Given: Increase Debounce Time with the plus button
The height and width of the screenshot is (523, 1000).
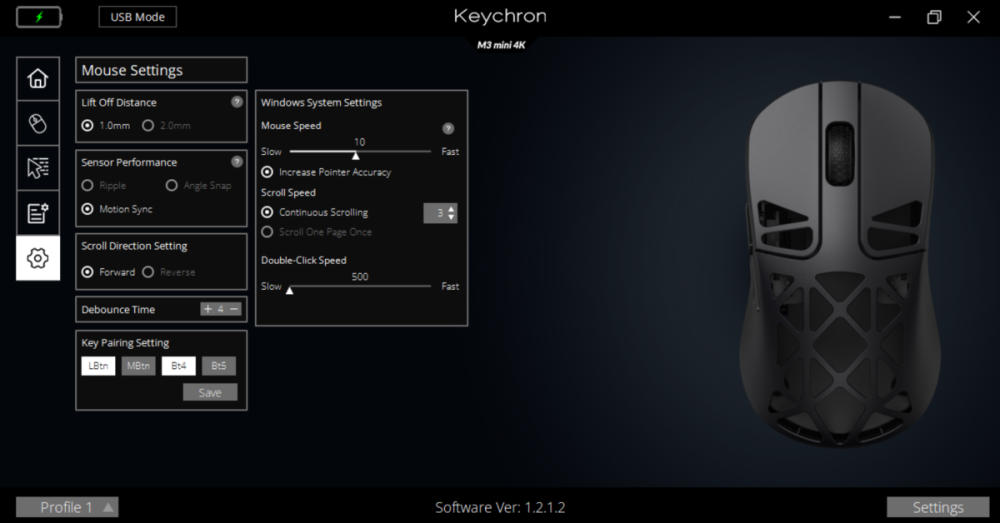Looking at the screenshot, I should (x=207, y=309).
